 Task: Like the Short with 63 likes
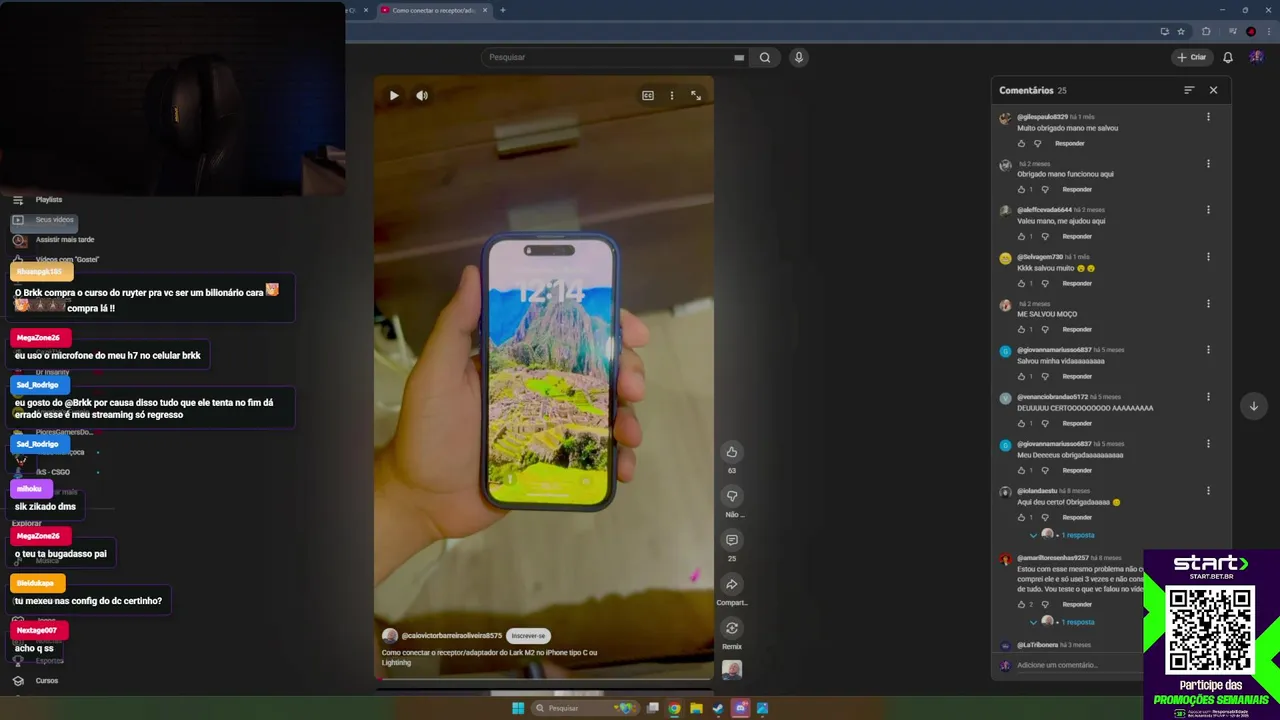[x=732, y=452]
